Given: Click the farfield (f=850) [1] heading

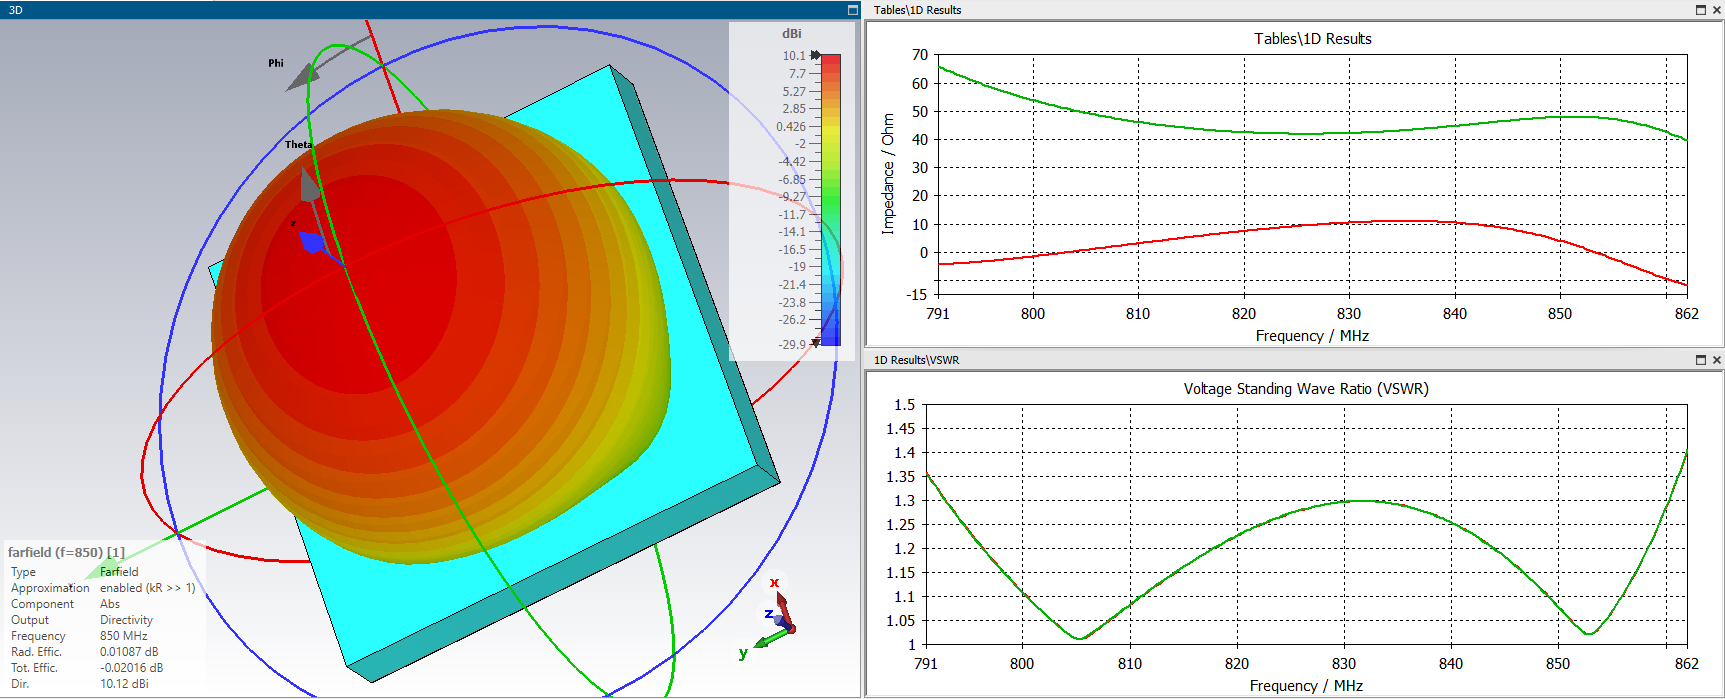Looking at the screenshot, I should click(x=66, y=552).
